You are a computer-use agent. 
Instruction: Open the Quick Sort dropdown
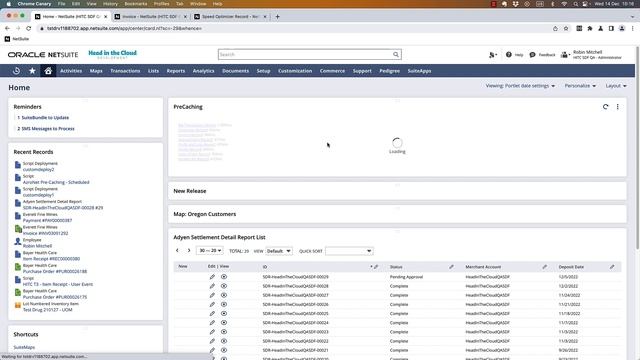(x=349, y=251)
